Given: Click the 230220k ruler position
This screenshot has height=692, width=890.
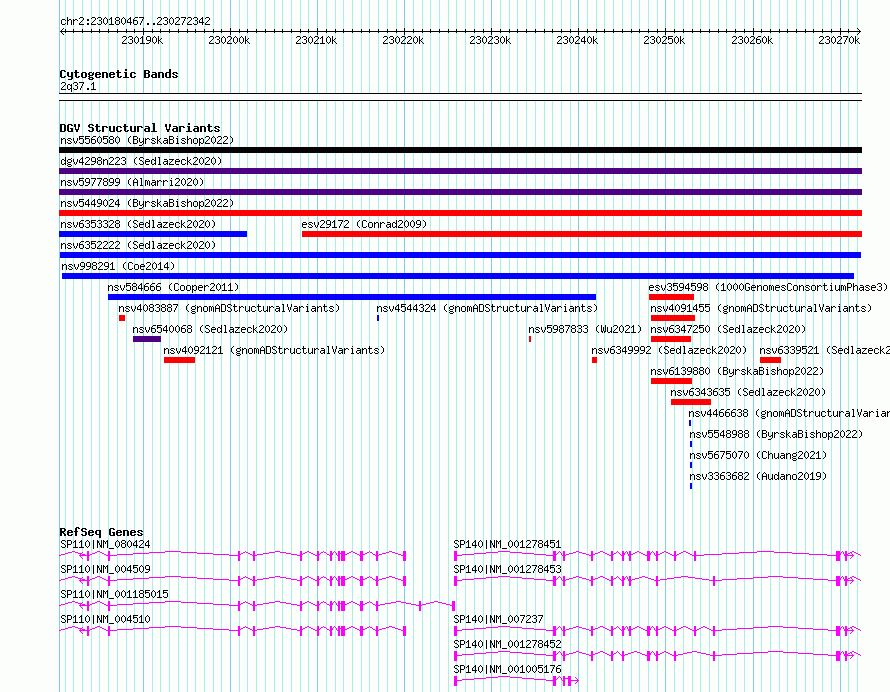Looking at the screenshot, I should (x=403, y=40).
